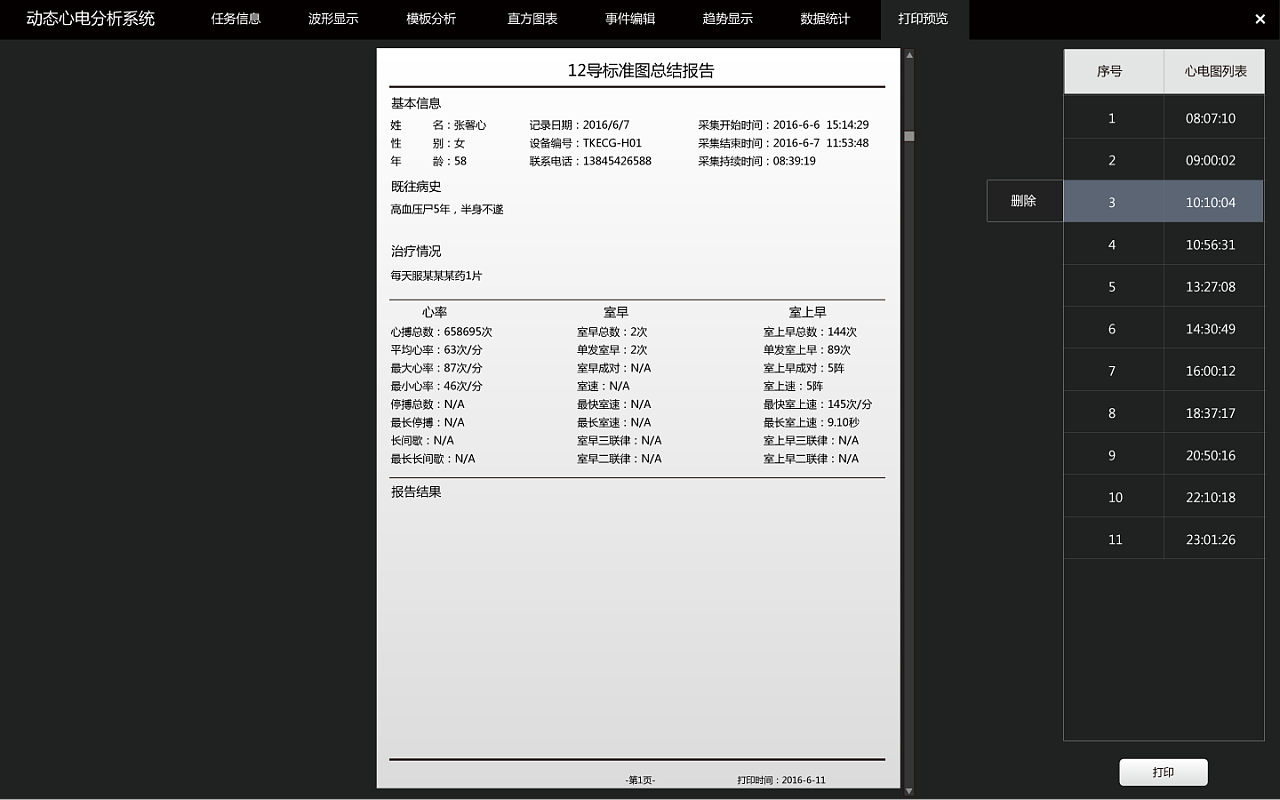Open the 趋势显示 tab
The image size is (1280, 800).
[x=727, y=19]
